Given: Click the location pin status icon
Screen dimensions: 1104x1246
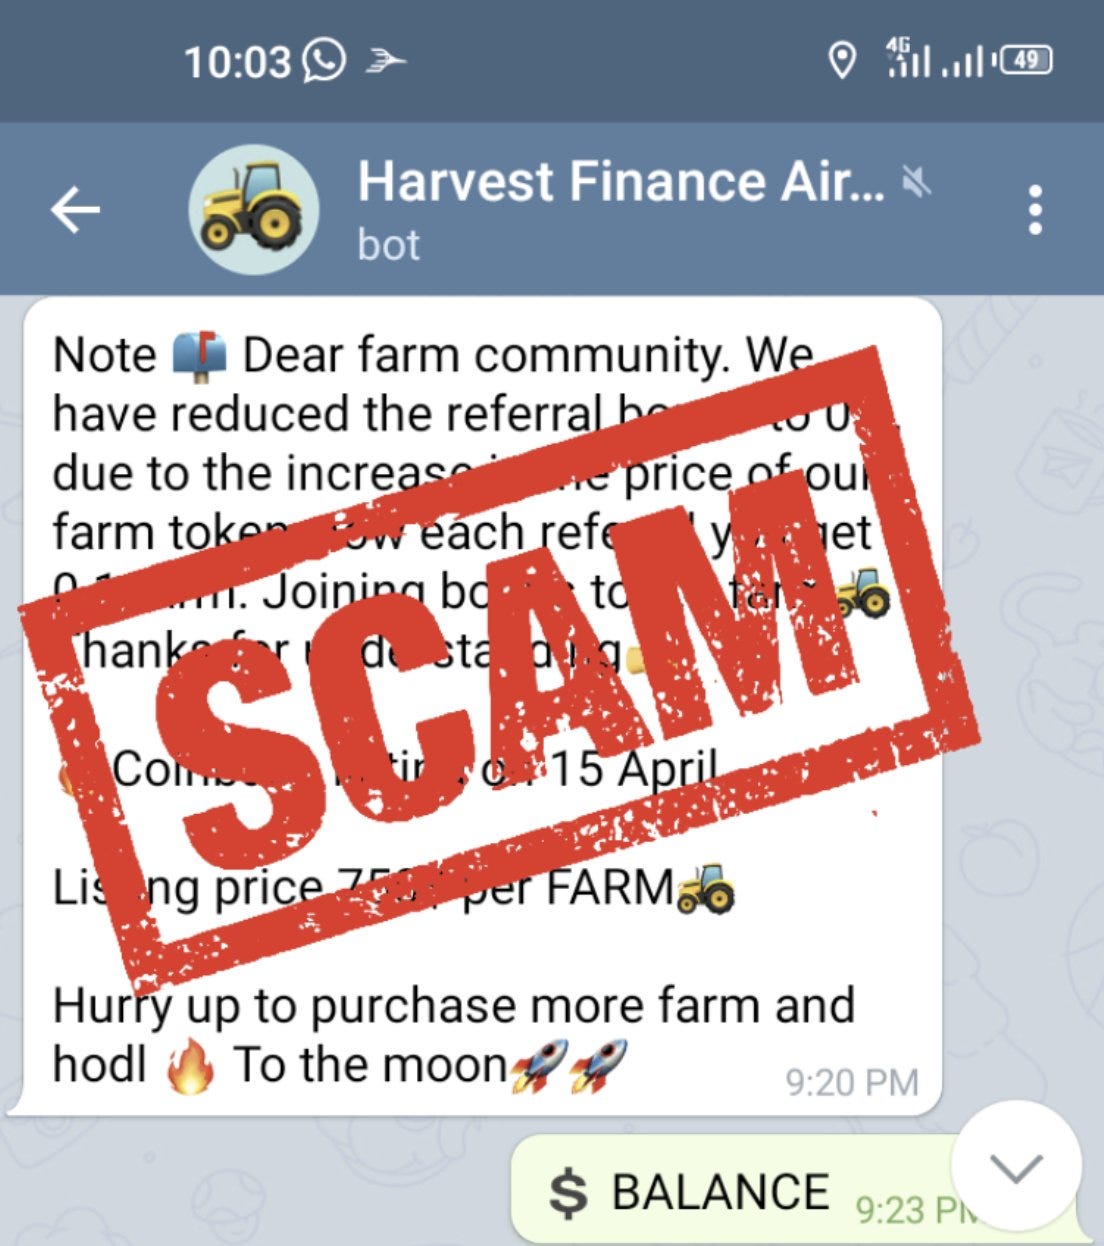Looking at the screenshot, I should 843,61.
